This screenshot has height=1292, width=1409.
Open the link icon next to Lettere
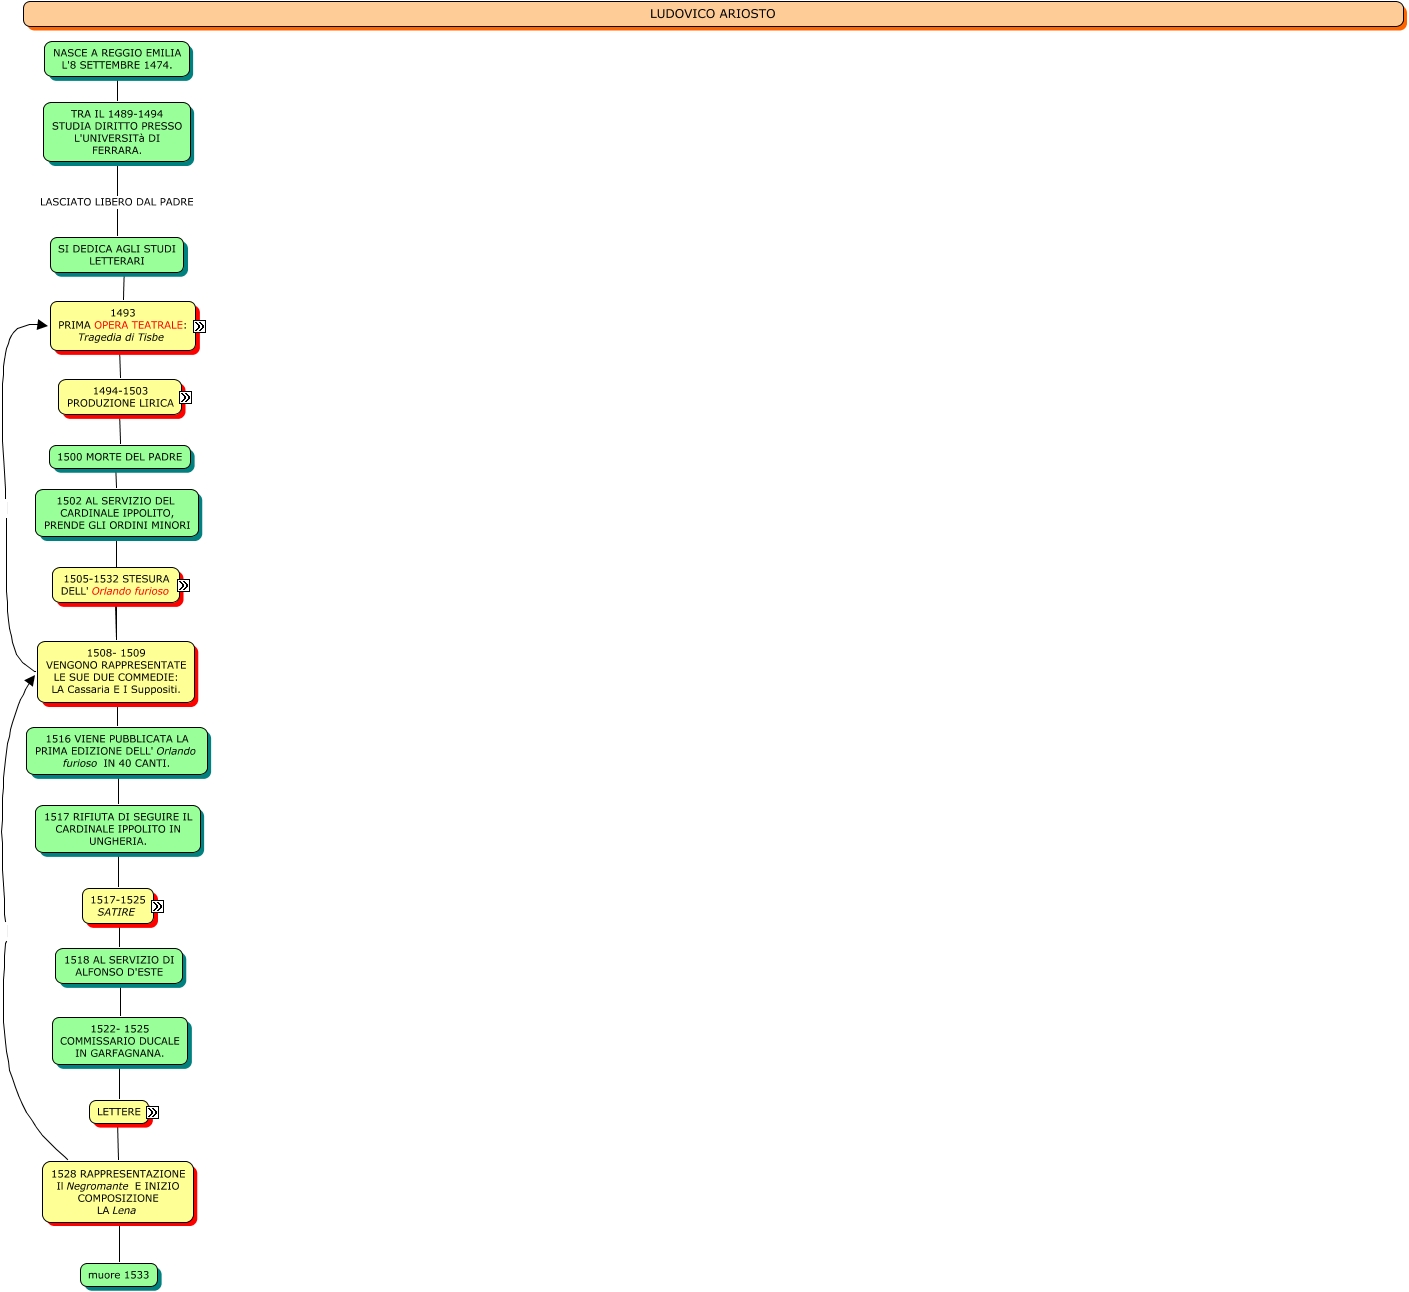[152, 1112]
